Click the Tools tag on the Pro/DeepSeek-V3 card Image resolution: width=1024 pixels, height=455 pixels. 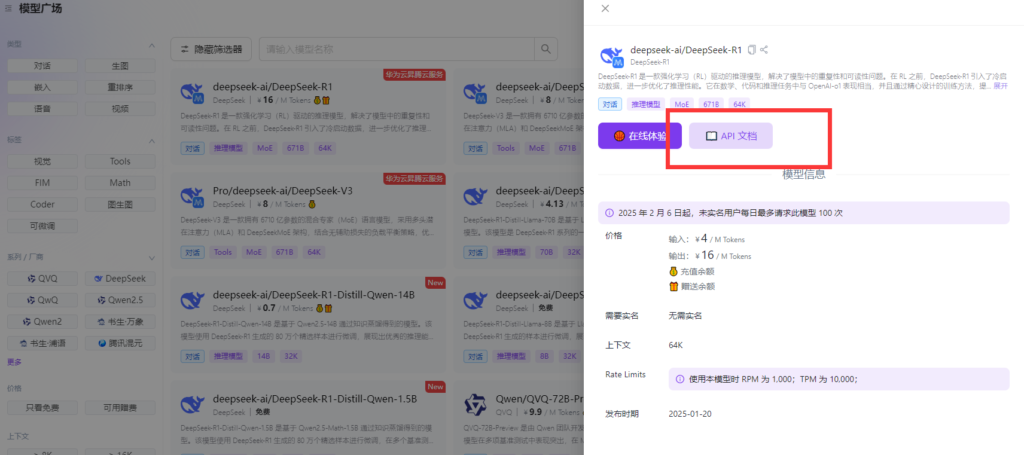click(x=223, y=252)
